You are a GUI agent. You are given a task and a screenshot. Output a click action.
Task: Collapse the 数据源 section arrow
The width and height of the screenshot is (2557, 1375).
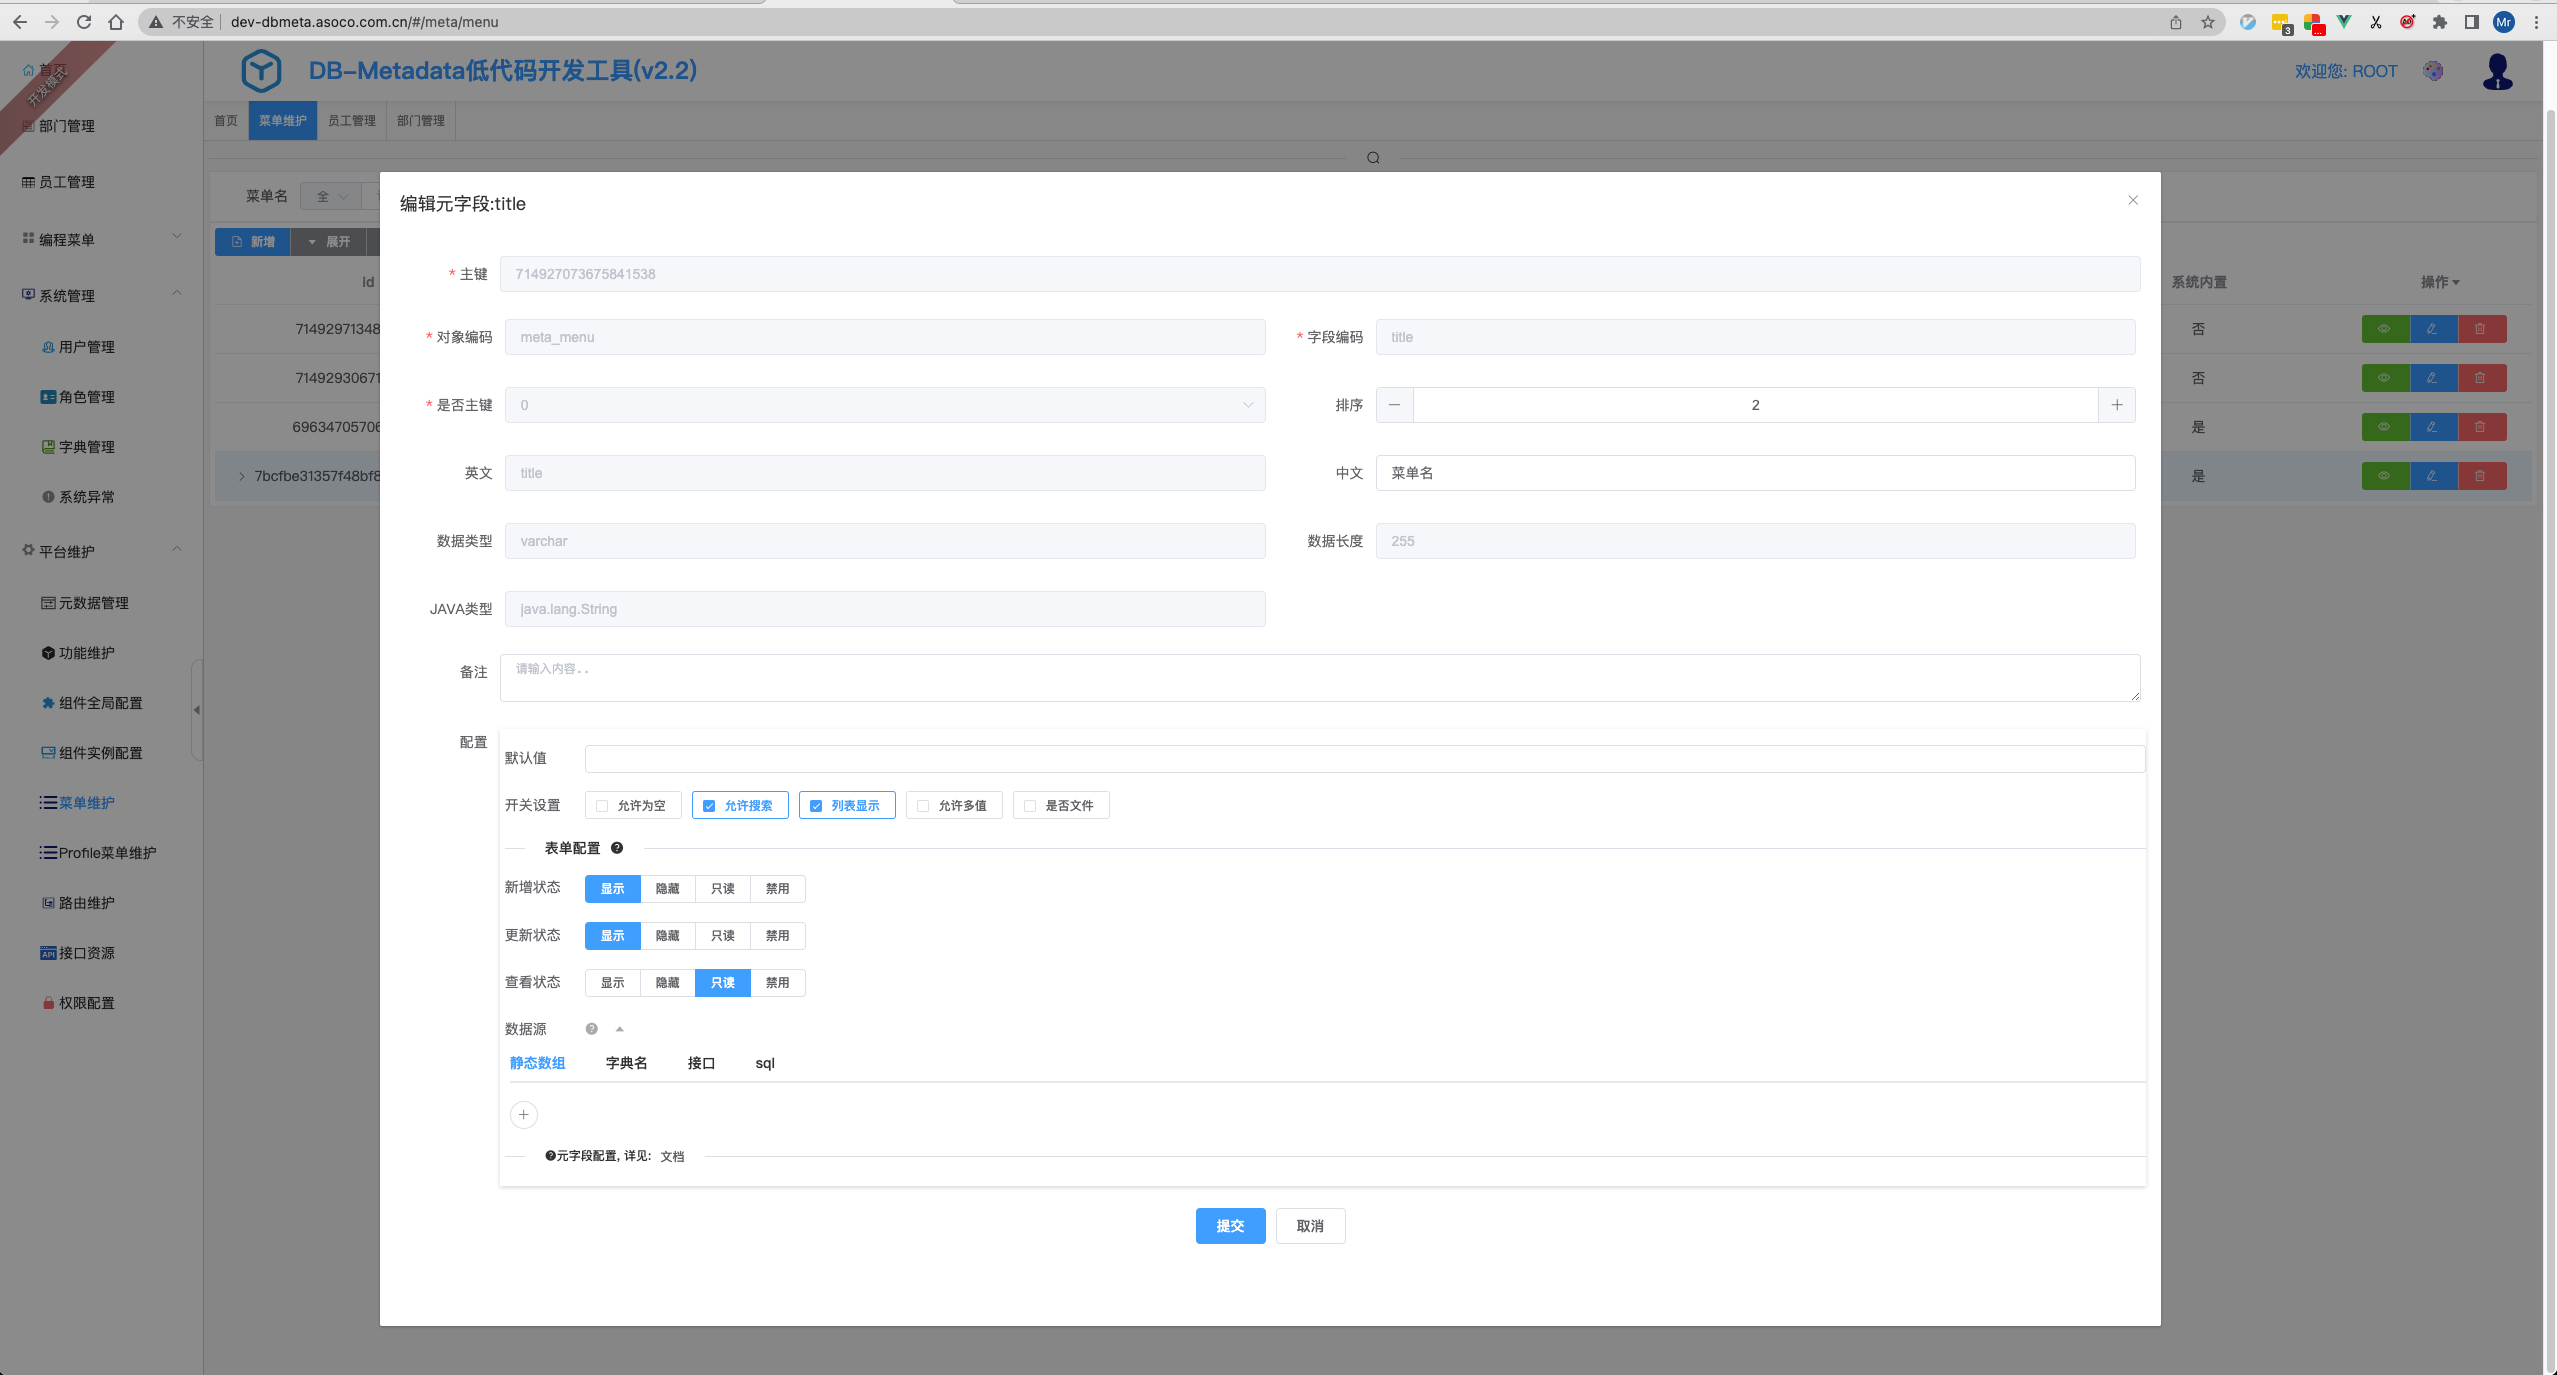[619, 1029]
